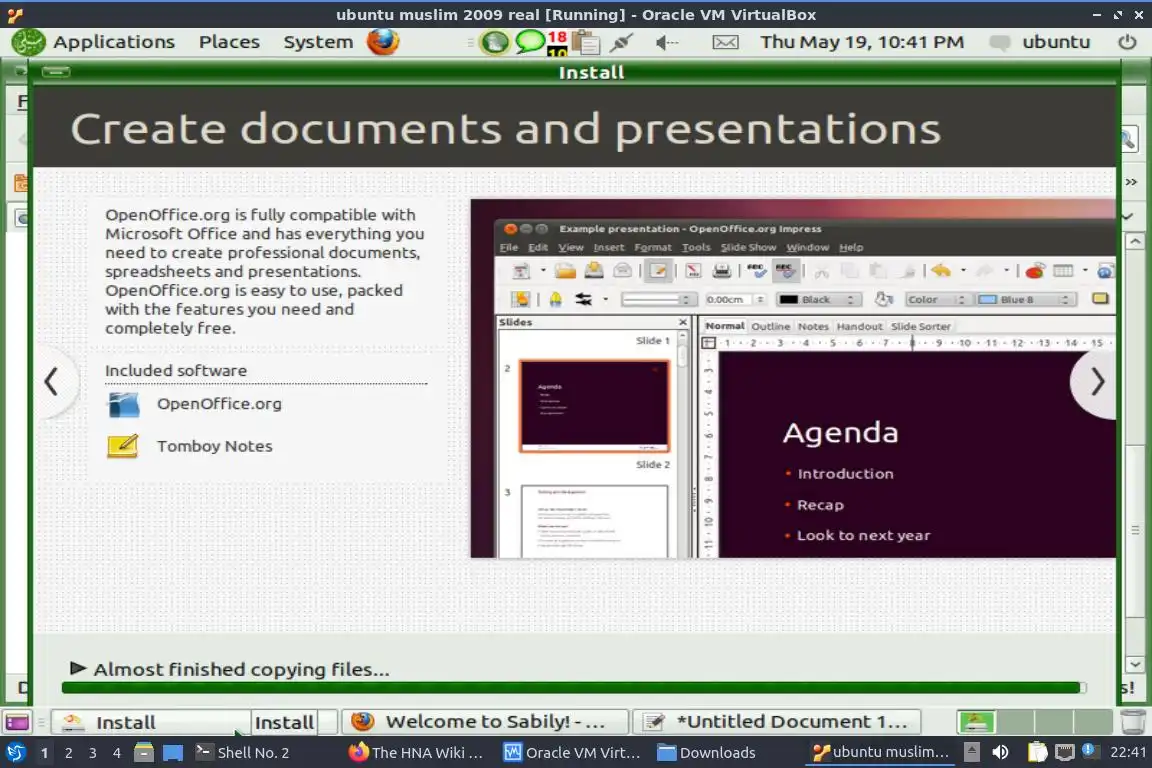
Task: Select Slide Sorter tab in Impress screenshot
Action: 921,326
